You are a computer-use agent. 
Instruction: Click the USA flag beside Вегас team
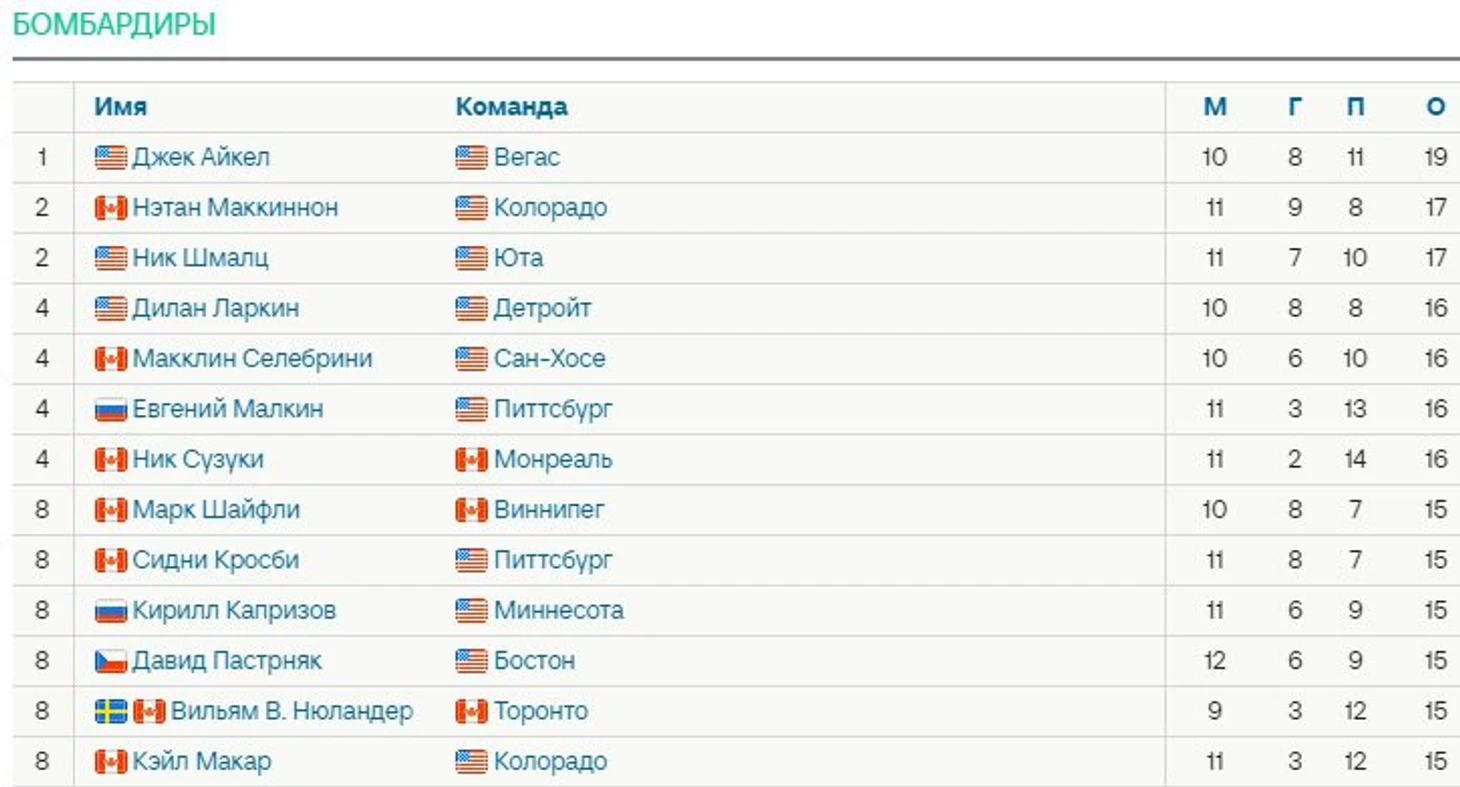pos(471,158)
